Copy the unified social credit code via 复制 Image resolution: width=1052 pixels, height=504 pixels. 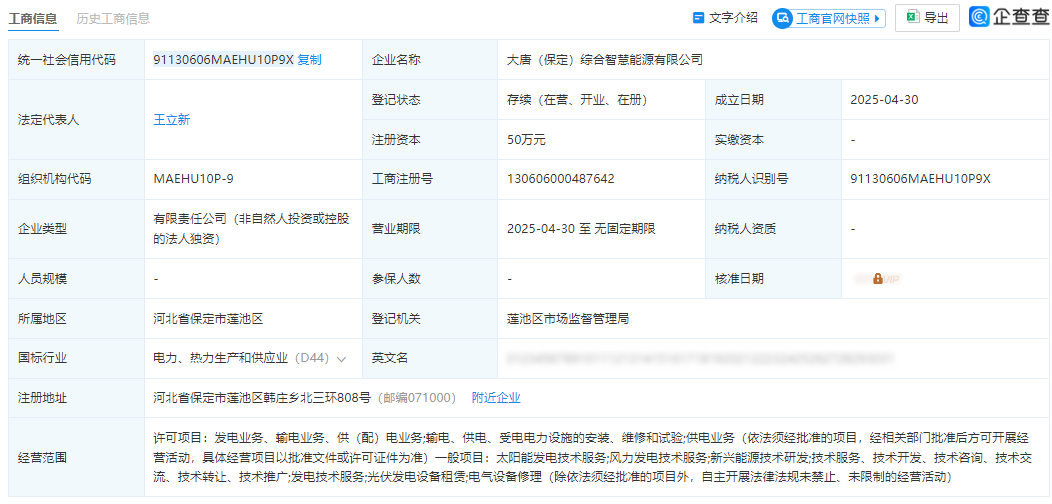pos(309,59)
